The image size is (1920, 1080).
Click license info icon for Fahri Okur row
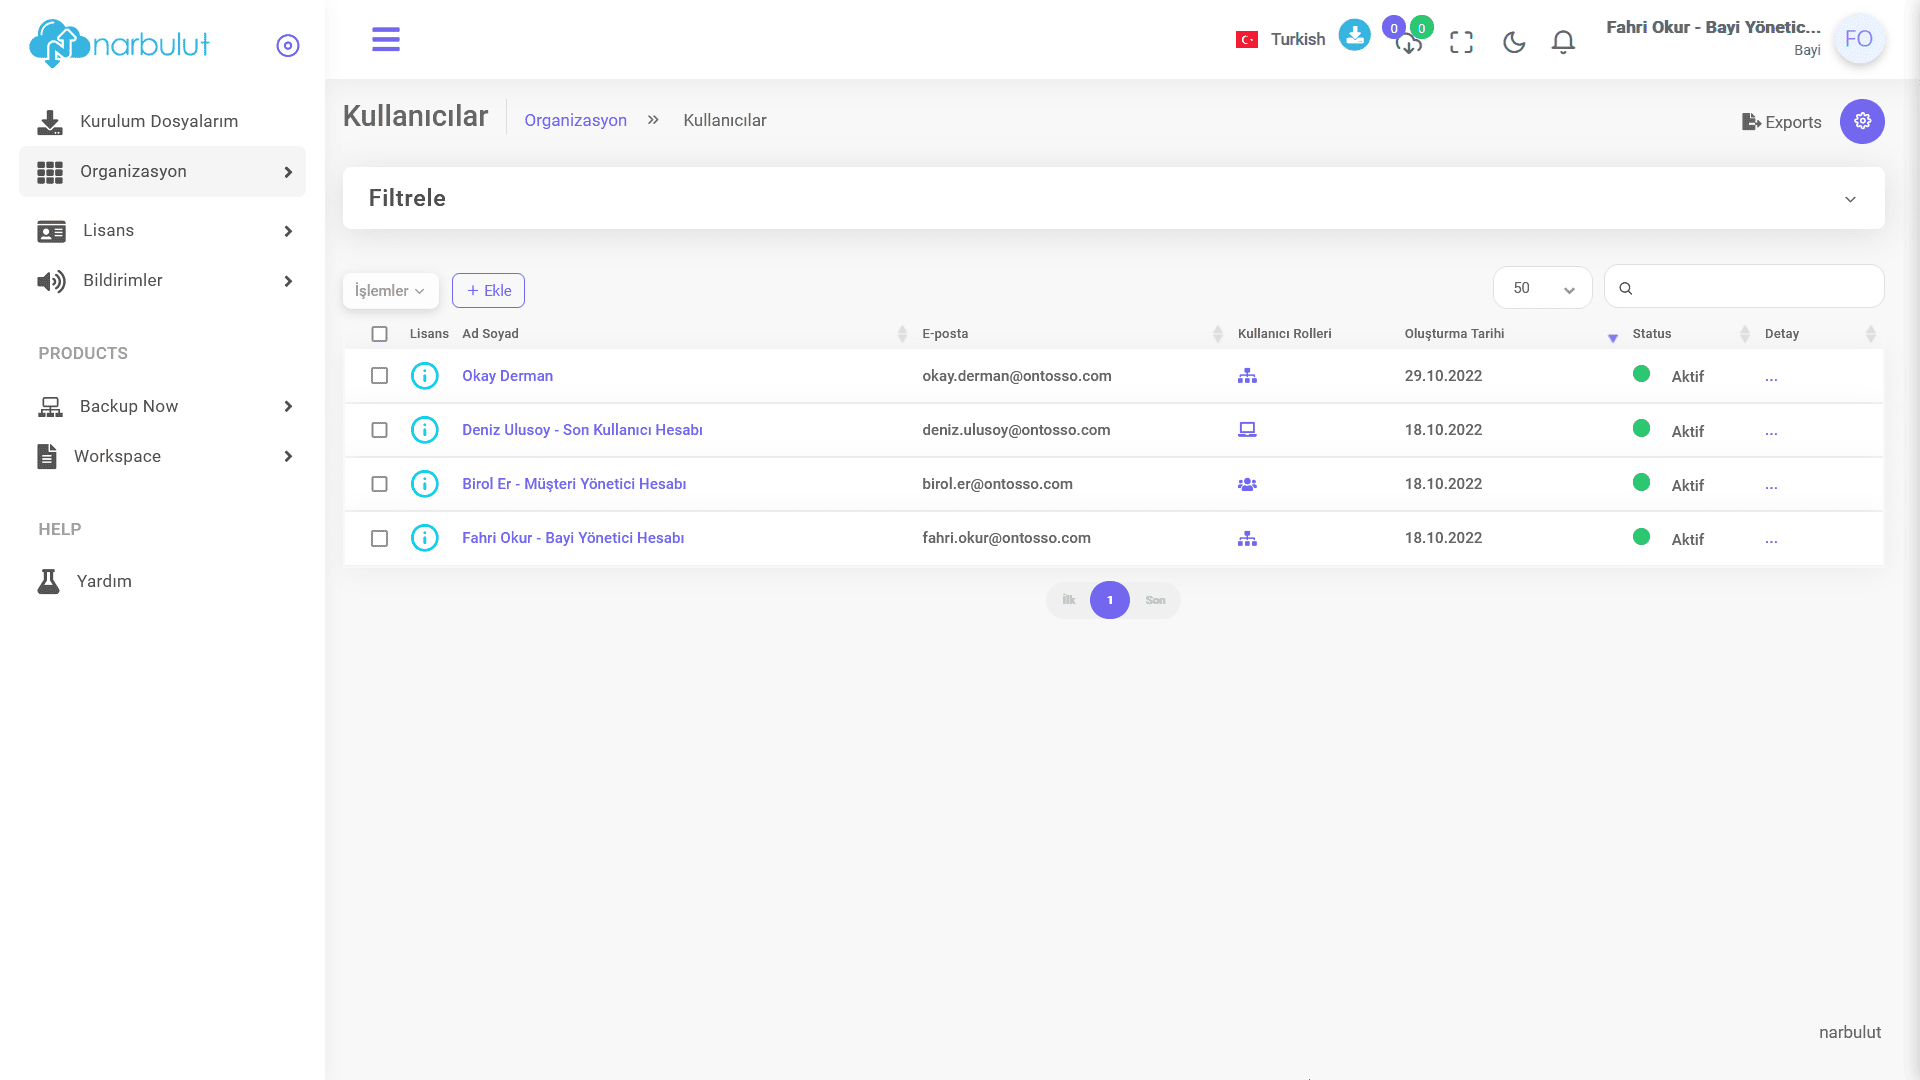pyautogui.click(x=425, y=538)
